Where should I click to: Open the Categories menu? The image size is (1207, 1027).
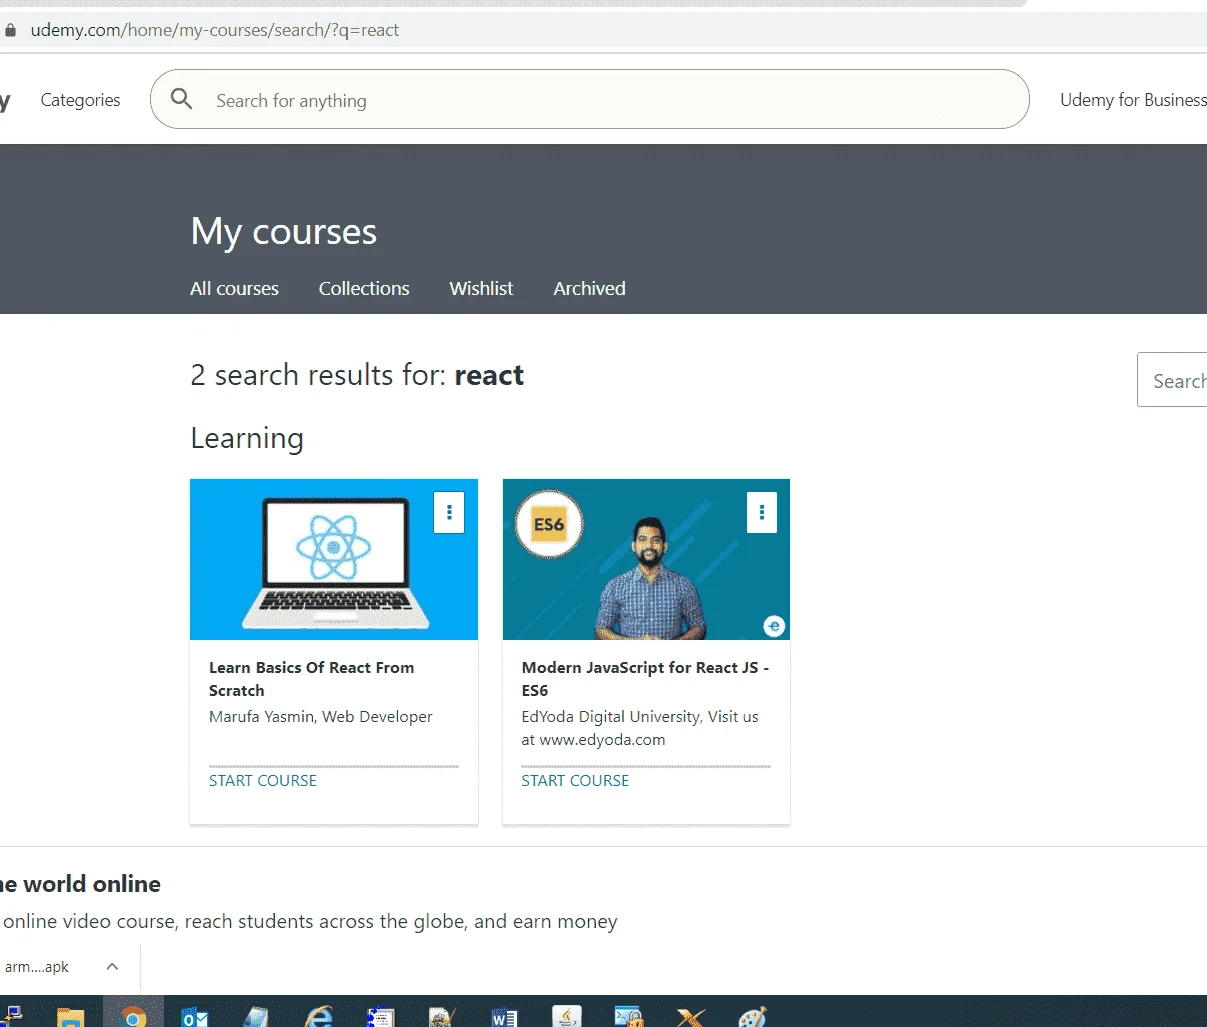(x=80, y=100)
